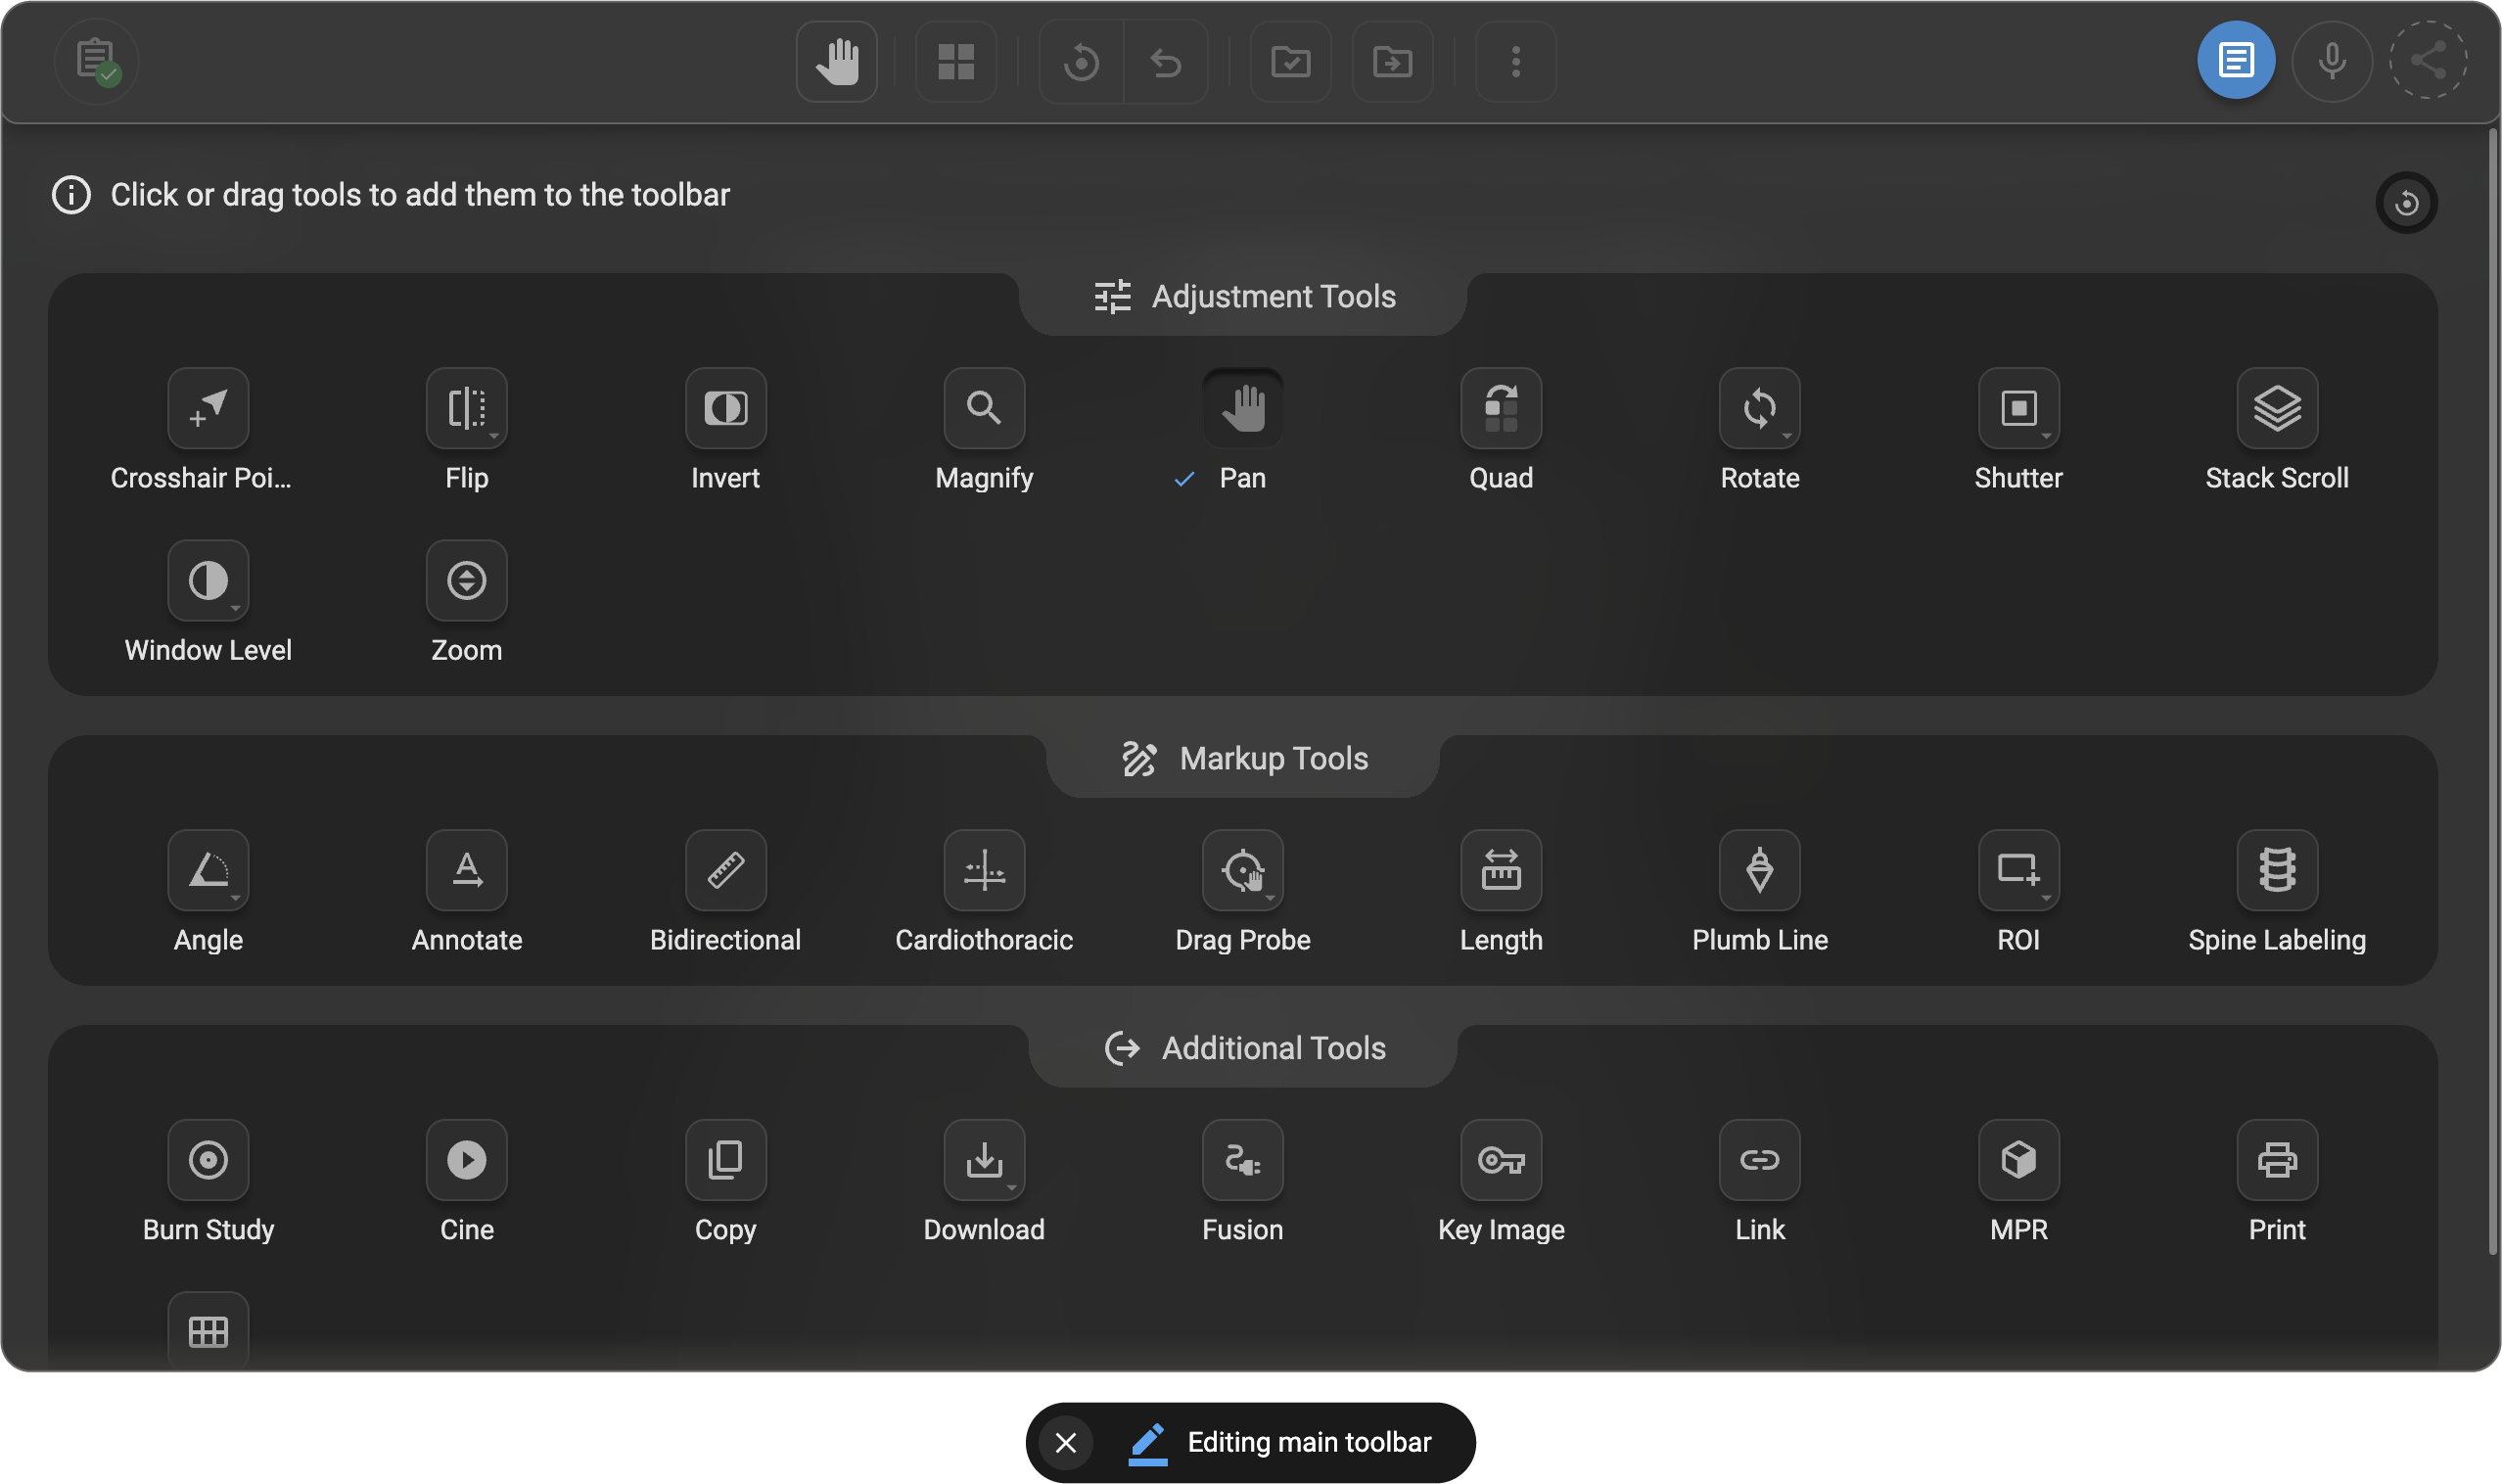Image resolution: width=2502 pixels, height=1484 pixels.
Task: Select the Annotate markup tool
Action: 466,871
